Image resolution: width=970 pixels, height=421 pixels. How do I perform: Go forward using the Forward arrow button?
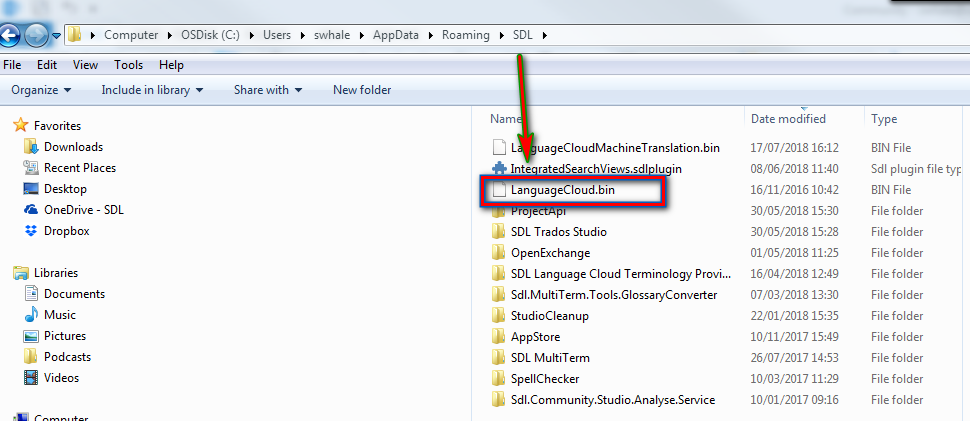pos(36,35)
